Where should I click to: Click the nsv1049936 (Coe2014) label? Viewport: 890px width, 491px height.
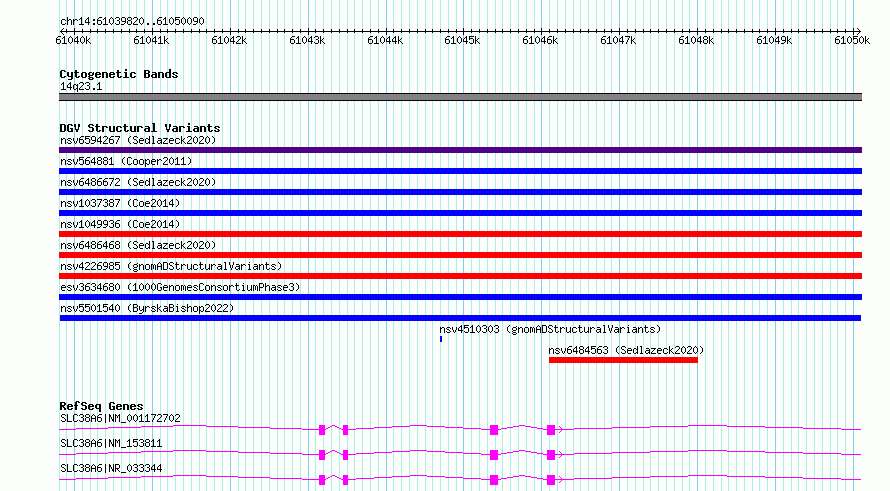[120, 224]
